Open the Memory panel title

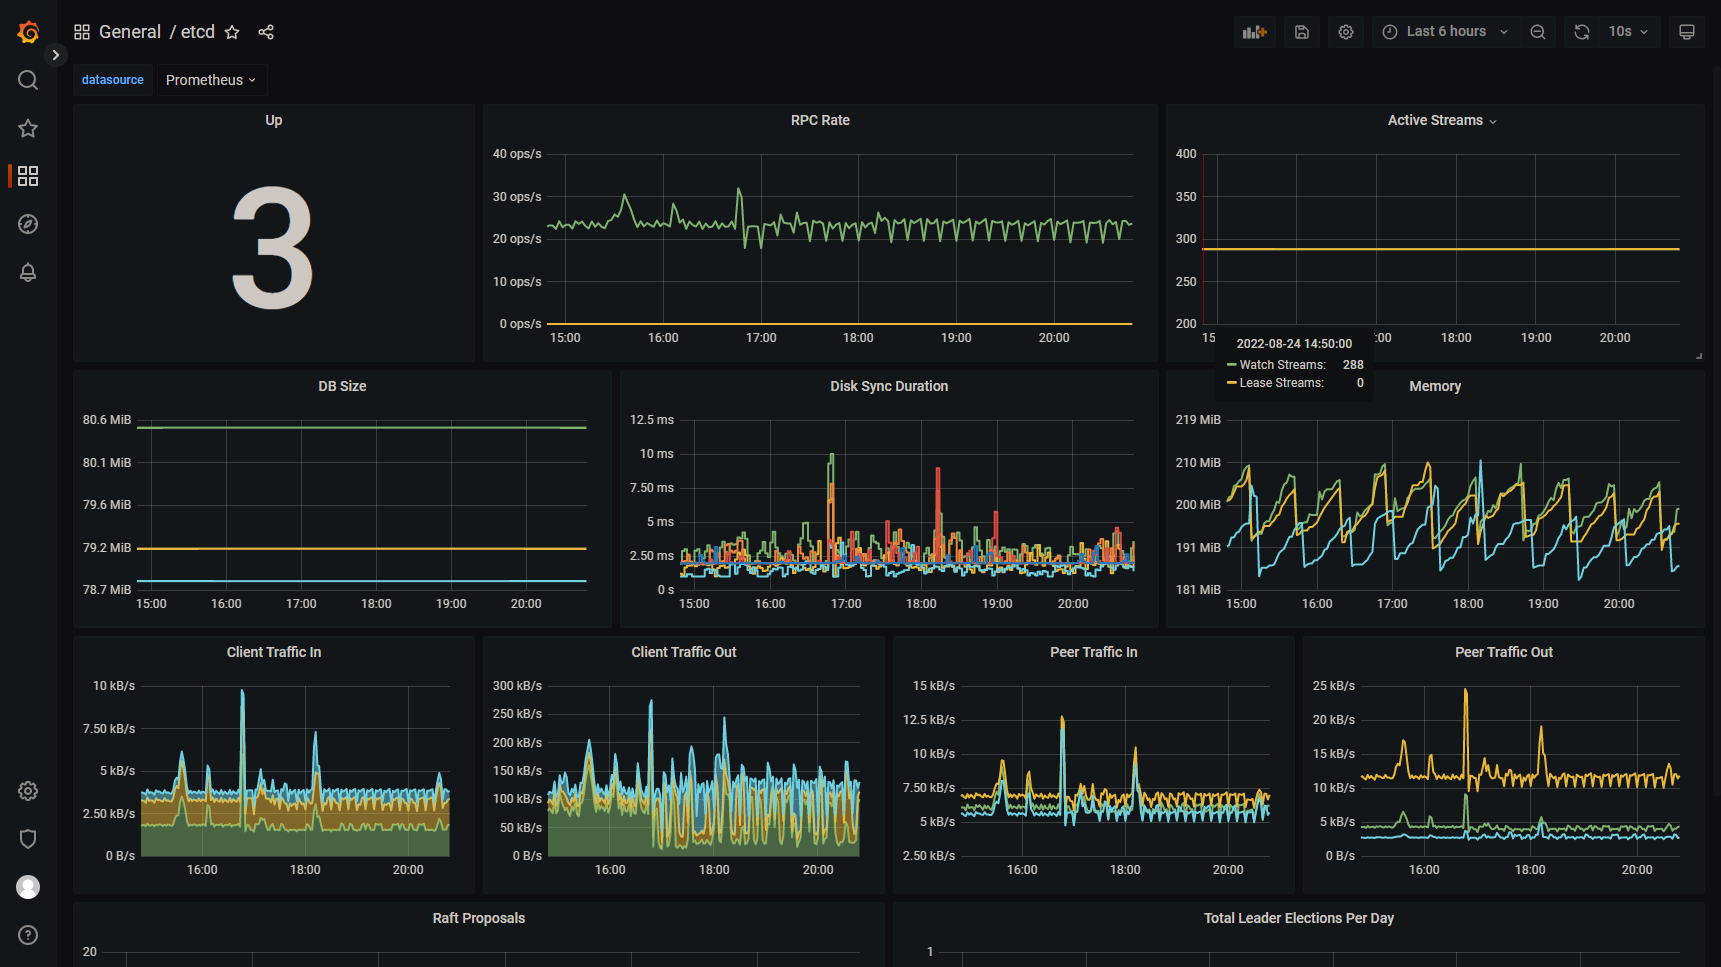1435,386
